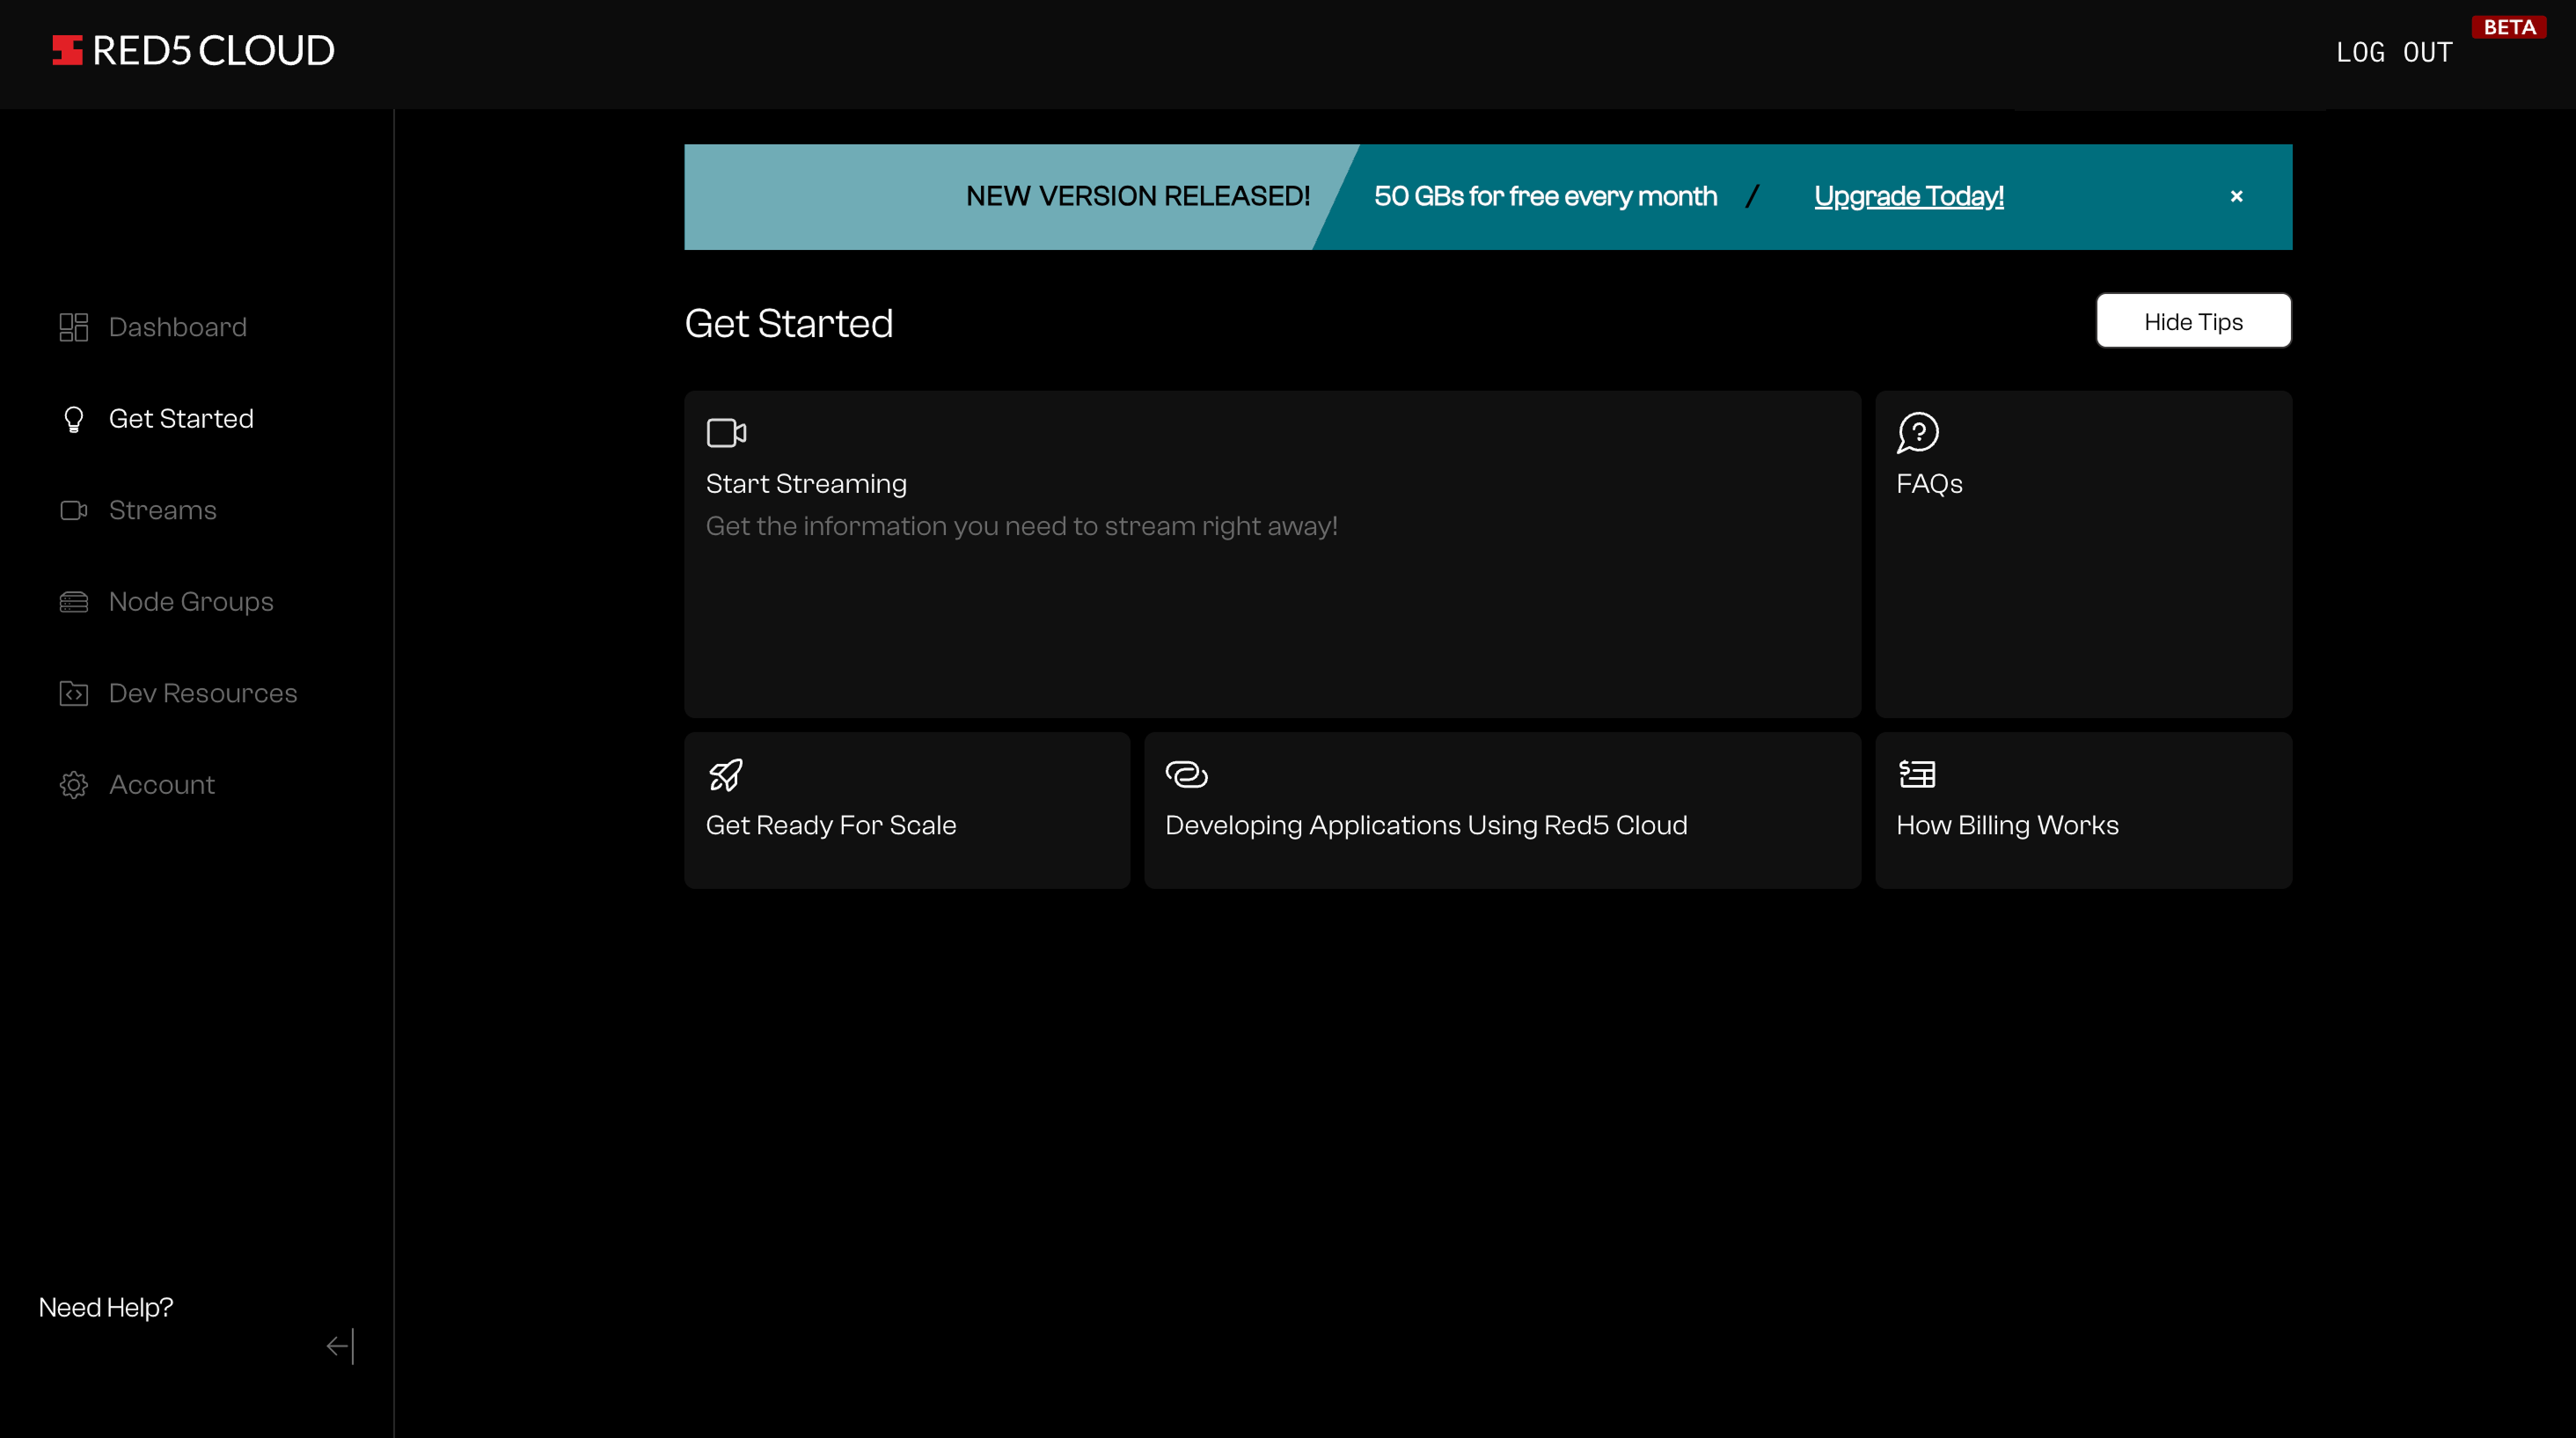
Task: Open Dev Resources using the code icon
Action: 73,693
